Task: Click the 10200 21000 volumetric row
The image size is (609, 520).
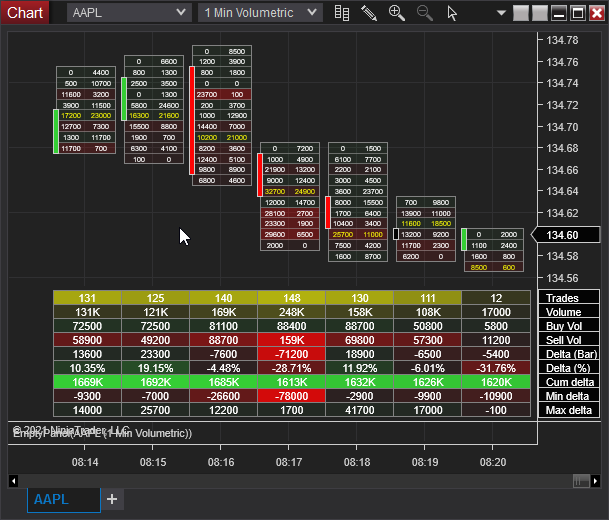Action: (x=222, y=137)
